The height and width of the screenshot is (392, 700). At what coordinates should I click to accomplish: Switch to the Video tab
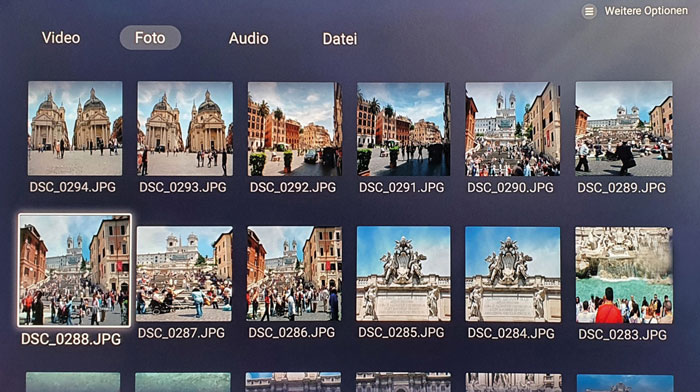pos(61,38)
